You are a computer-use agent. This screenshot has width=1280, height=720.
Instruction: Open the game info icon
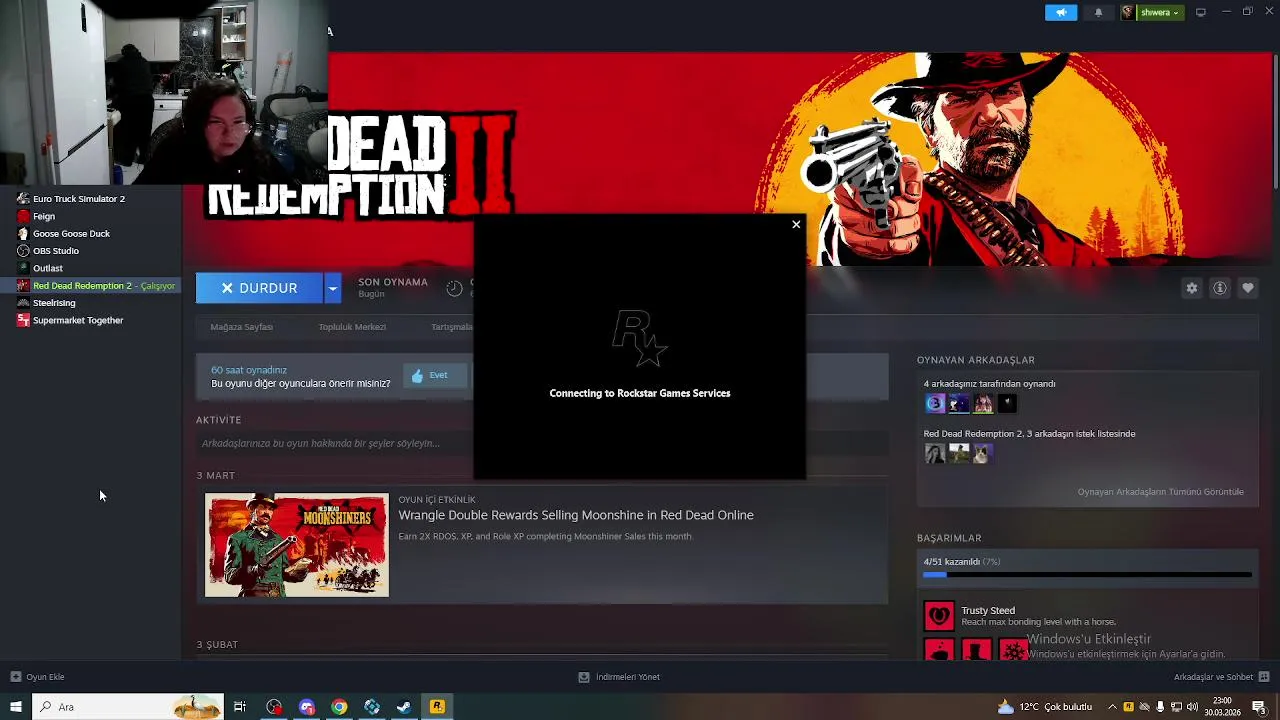coord(1220,288)
